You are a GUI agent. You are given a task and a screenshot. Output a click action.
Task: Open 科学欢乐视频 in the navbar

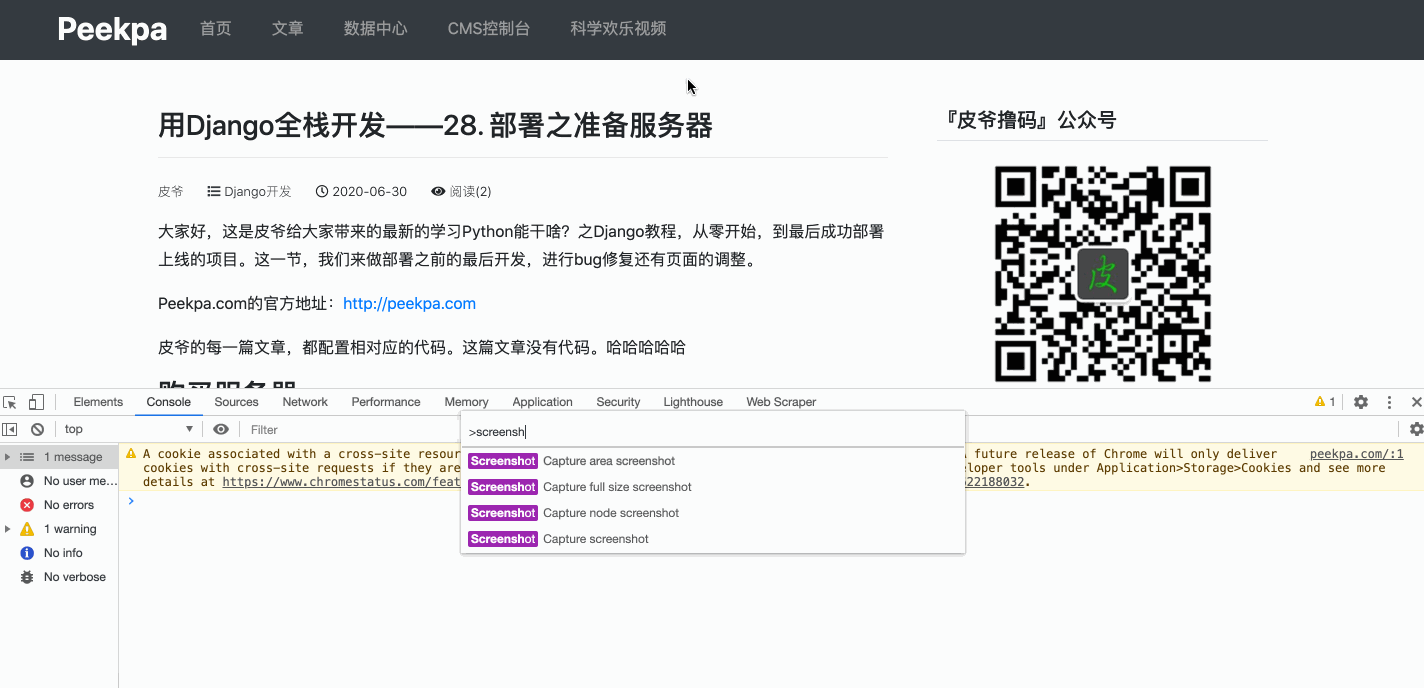point(618,29)
